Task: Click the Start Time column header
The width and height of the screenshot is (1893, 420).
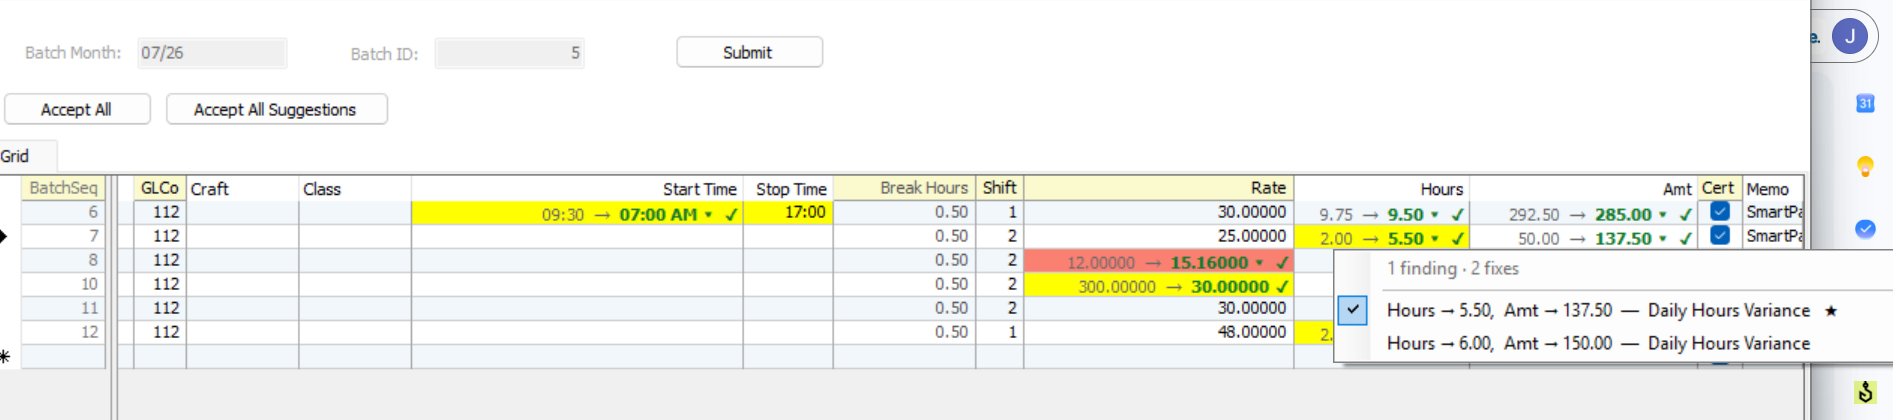Action: click(577, 188)
